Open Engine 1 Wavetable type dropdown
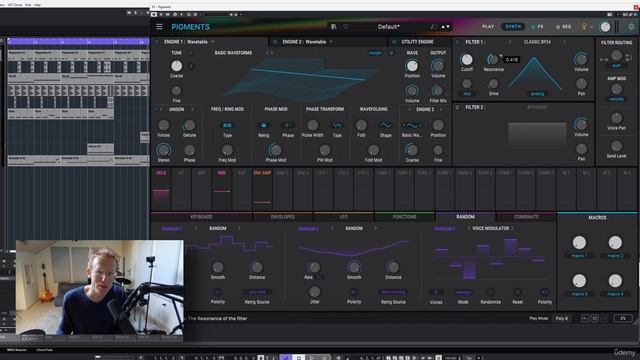The image size is (640, 360). click(x=189, y=42)
